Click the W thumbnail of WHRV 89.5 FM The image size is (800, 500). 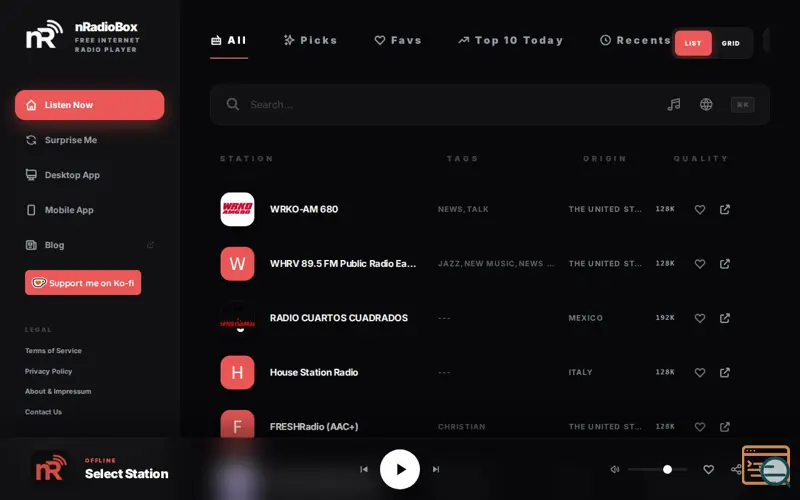coord(237,264)
